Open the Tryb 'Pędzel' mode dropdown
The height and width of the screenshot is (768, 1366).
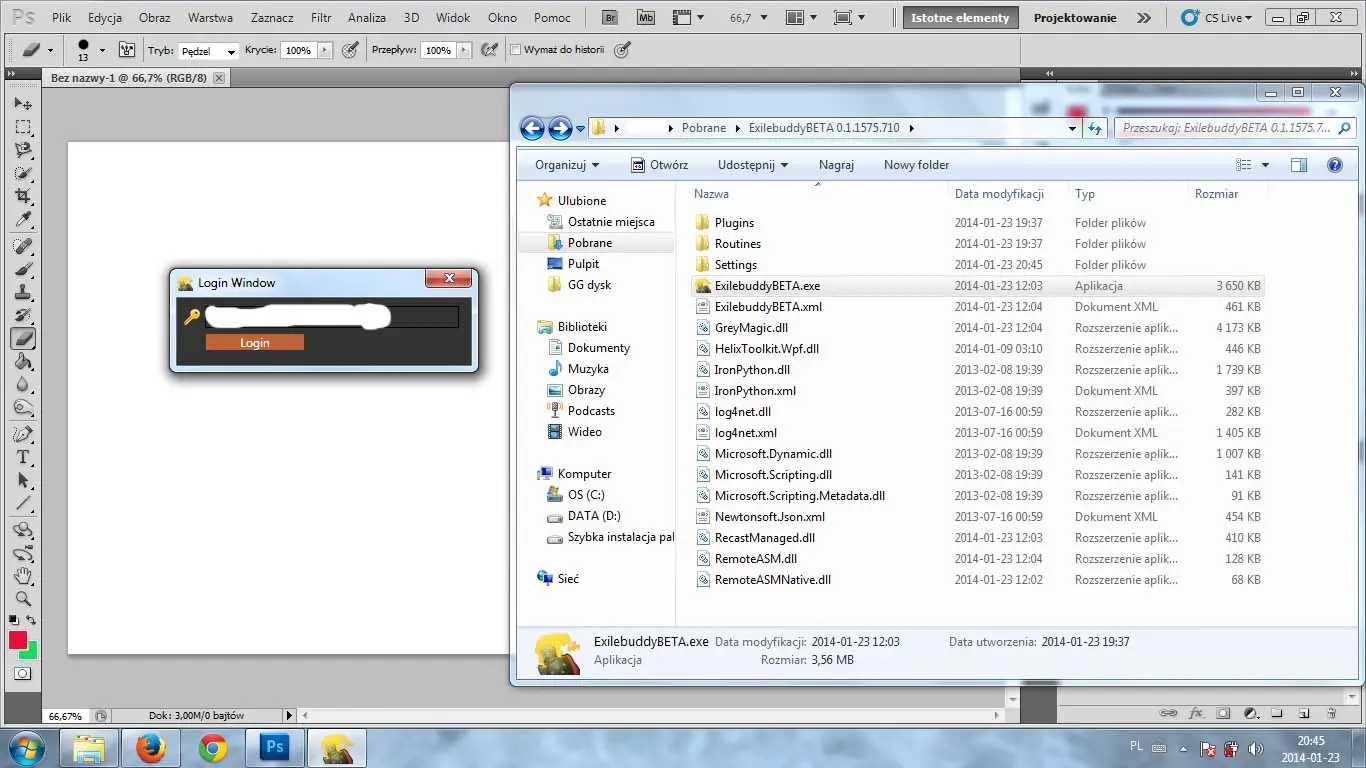(x=208, y=50)
